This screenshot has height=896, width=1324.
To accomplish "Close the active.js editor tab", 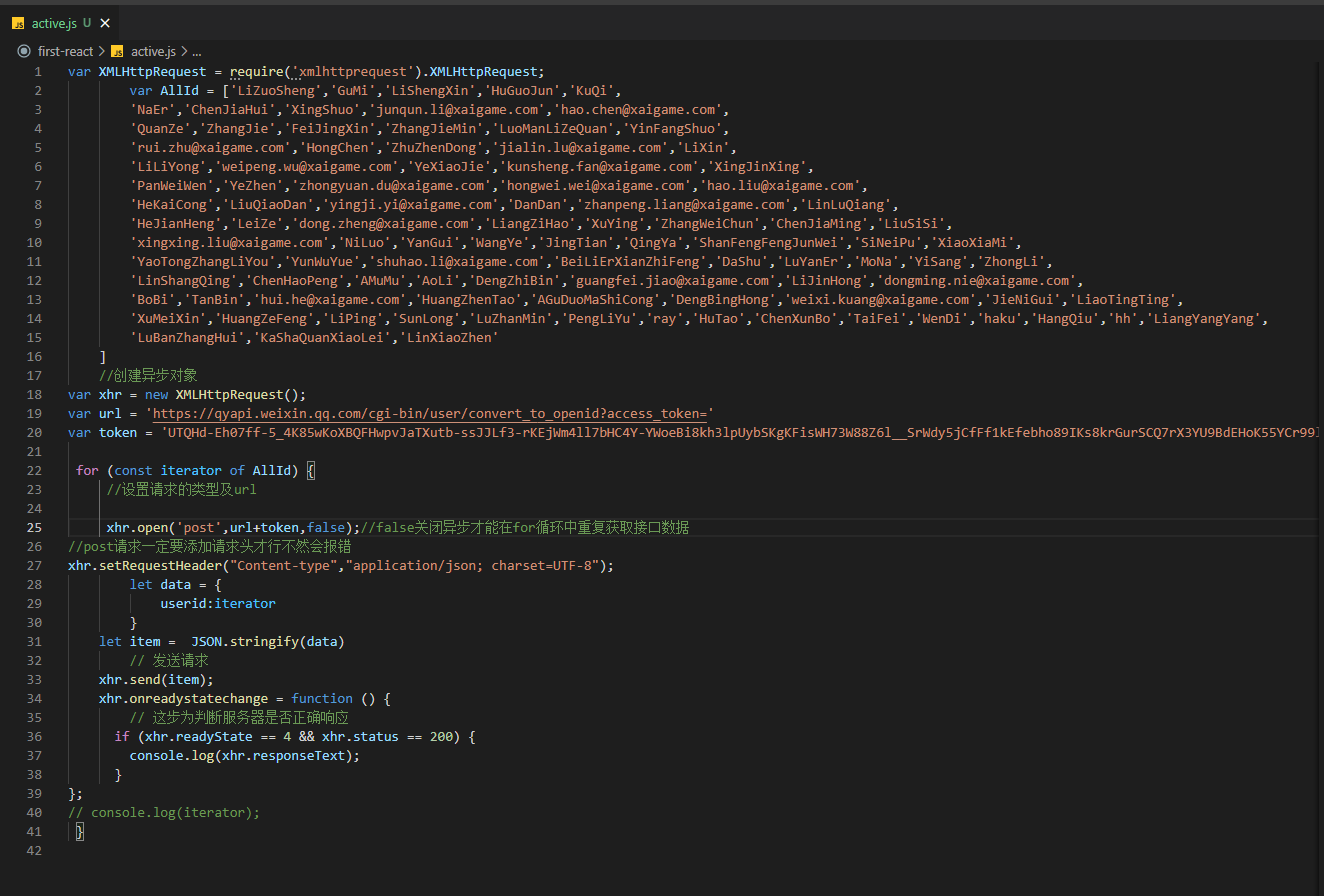I will [x=106, y=22].
